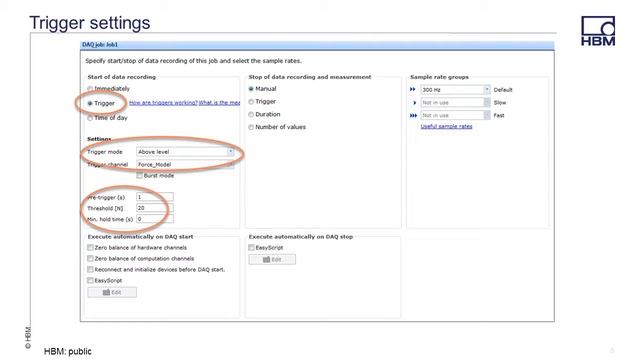Choose Time of day start option

tap(90, 118)
